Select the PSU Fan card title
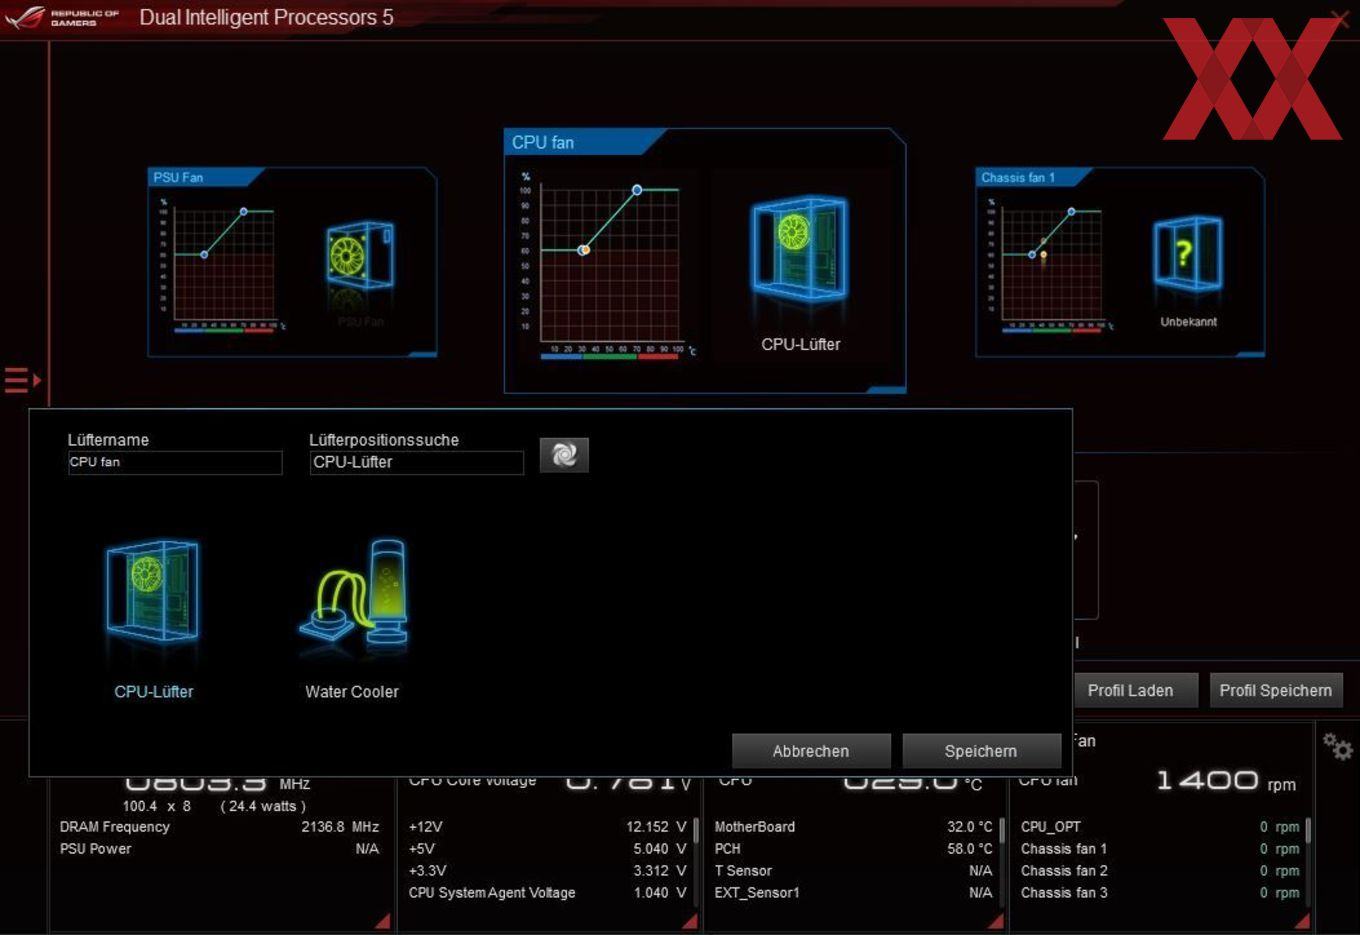Image resolution: width=1360 pixels, height=935 pixels. (x=178, y=177)
